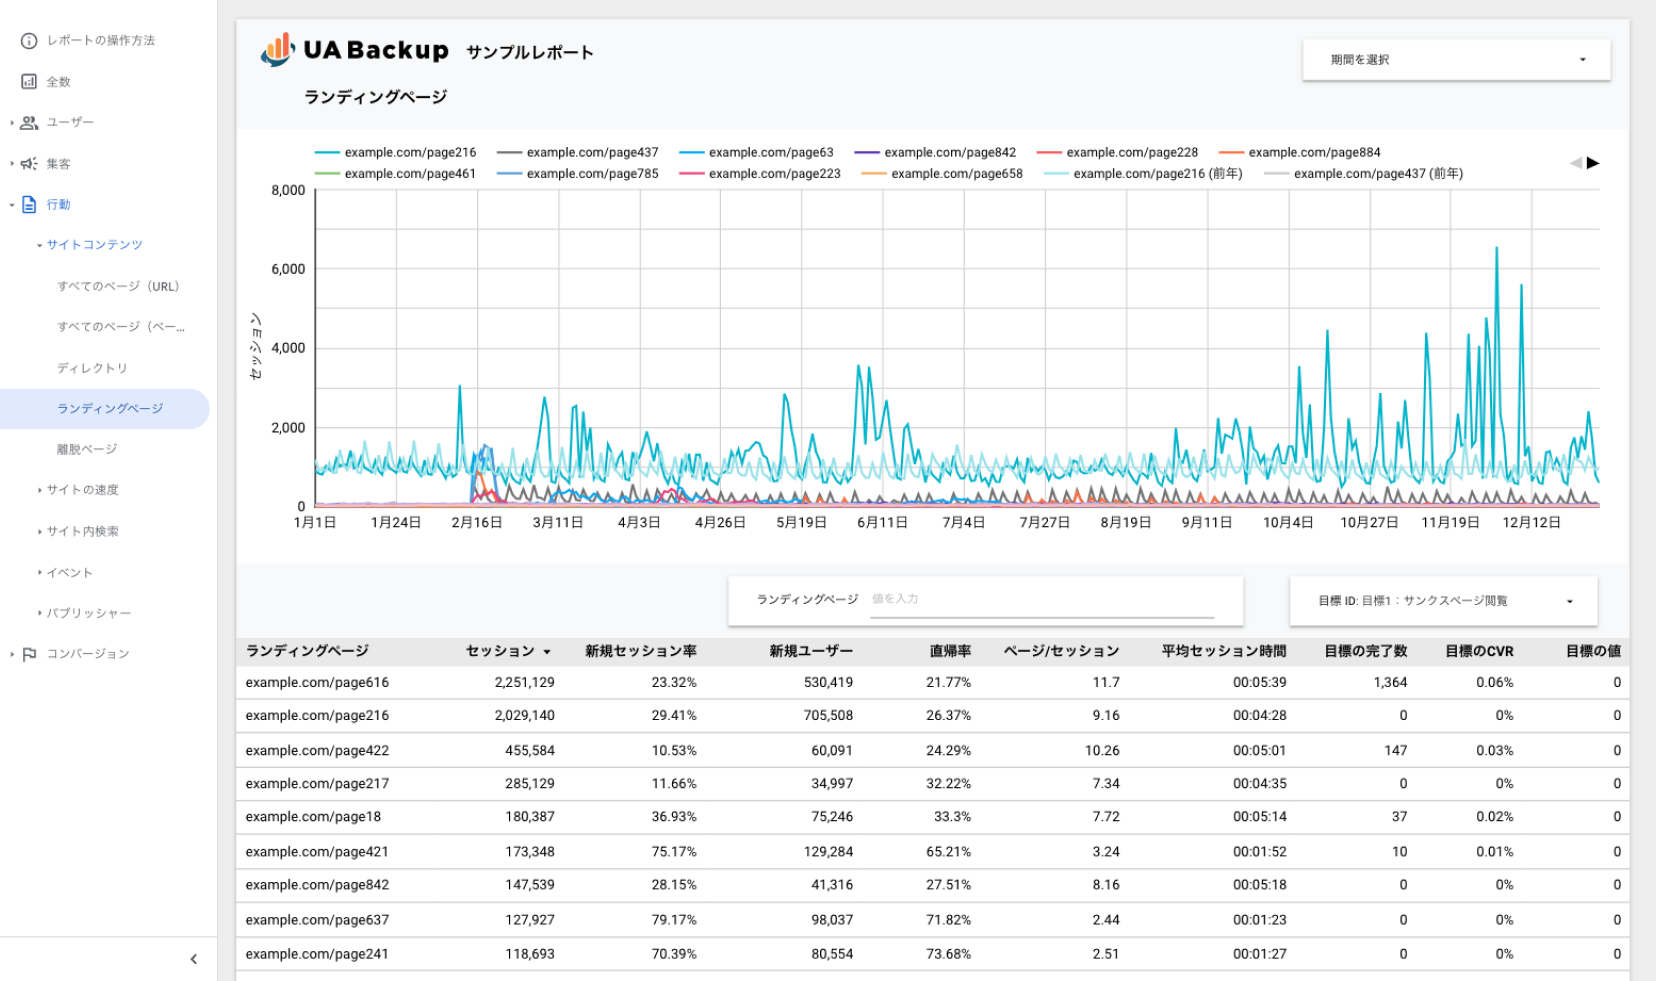Click the UA Backup logo icon
Viewport: 1656px width, 981px height.
(277, 49)
